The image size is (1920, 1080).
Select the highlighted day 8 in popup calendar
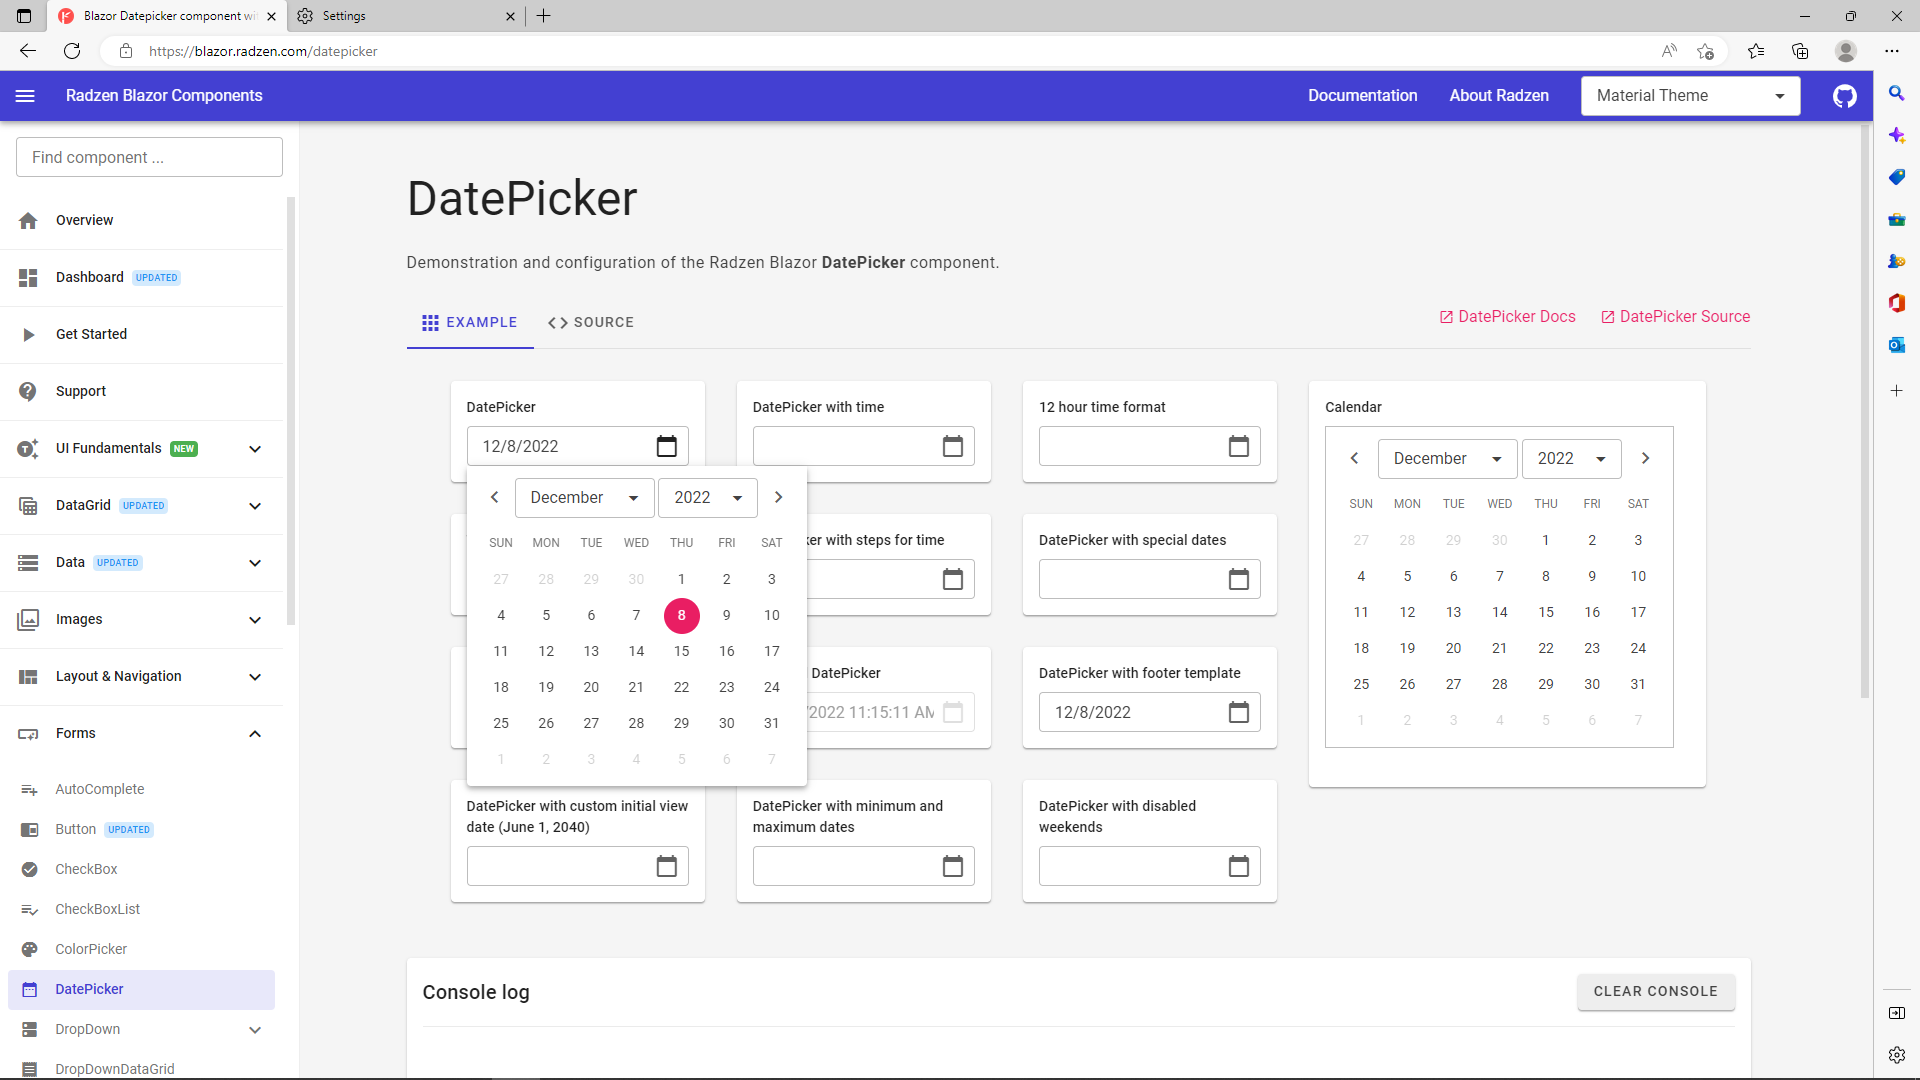pos(681,615)
